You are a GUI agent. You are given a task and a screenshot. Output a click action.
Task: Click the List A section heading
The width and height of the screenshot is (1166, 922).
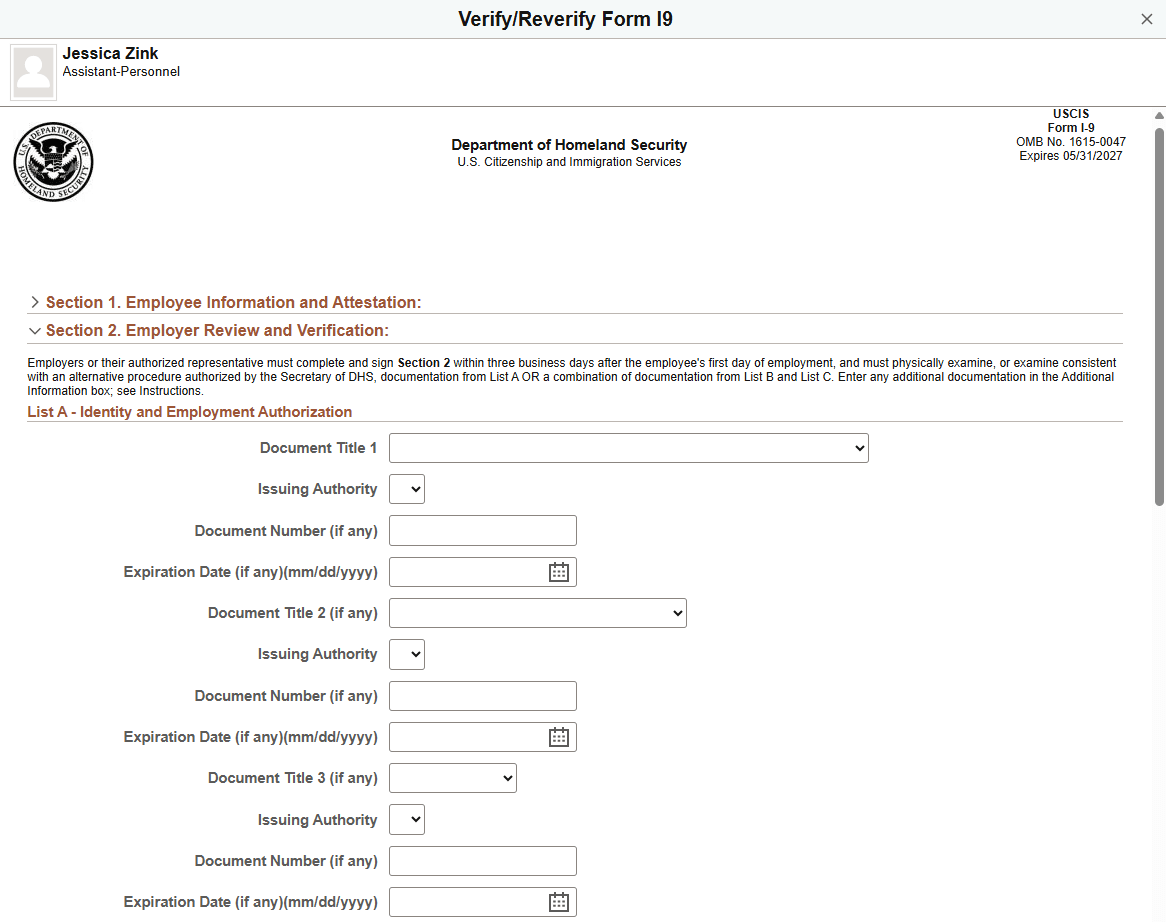tap(190, 411)
